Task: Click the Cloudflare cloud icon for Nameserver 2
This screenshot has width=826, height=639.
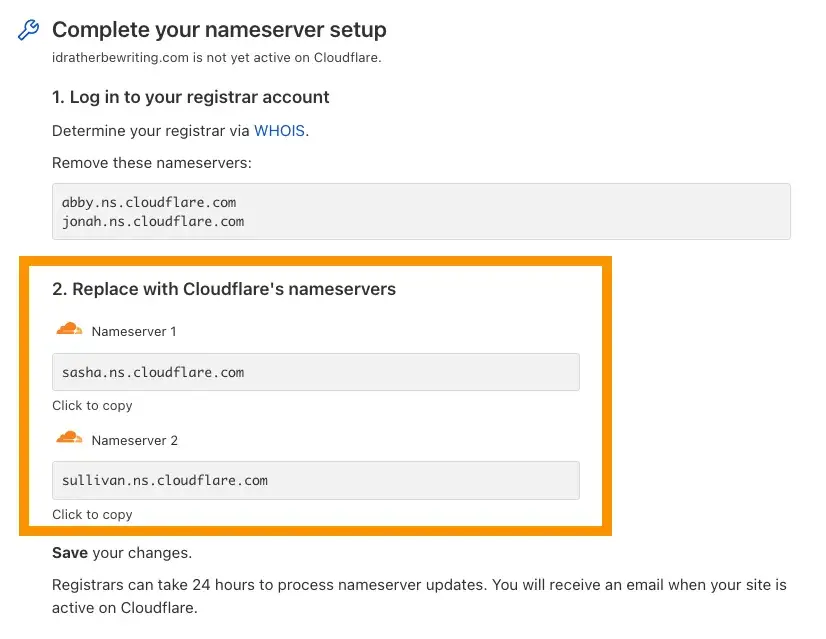Action: pos(70,438)
